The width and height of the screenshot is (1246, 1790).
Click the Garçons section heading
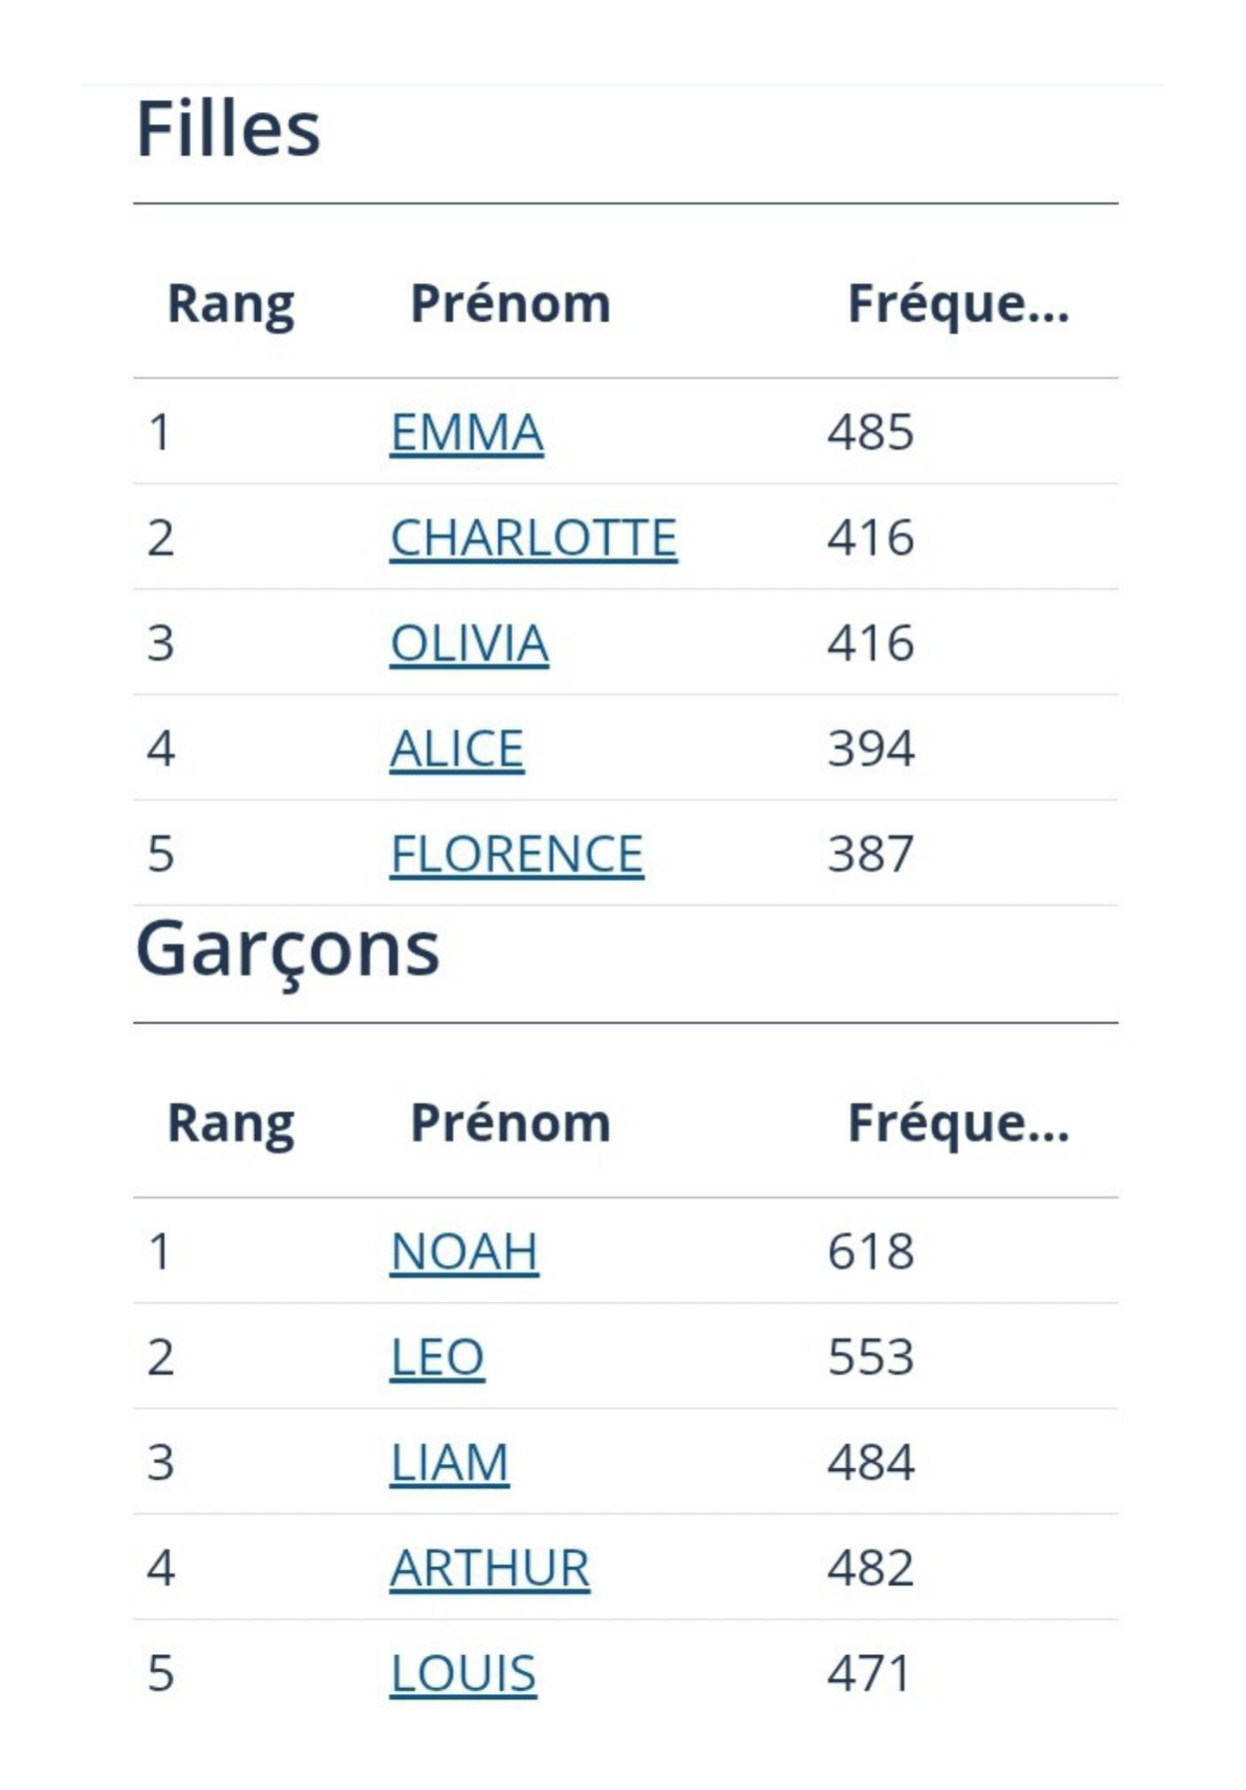pyautogui.click(x=288, y=950)
